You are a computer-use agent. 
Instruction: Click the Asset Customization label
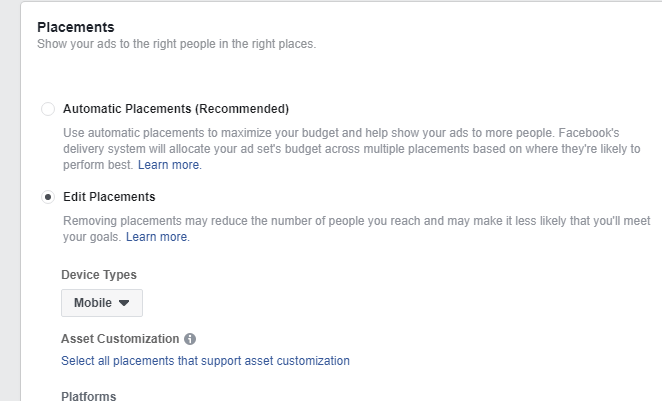point(120,339)
